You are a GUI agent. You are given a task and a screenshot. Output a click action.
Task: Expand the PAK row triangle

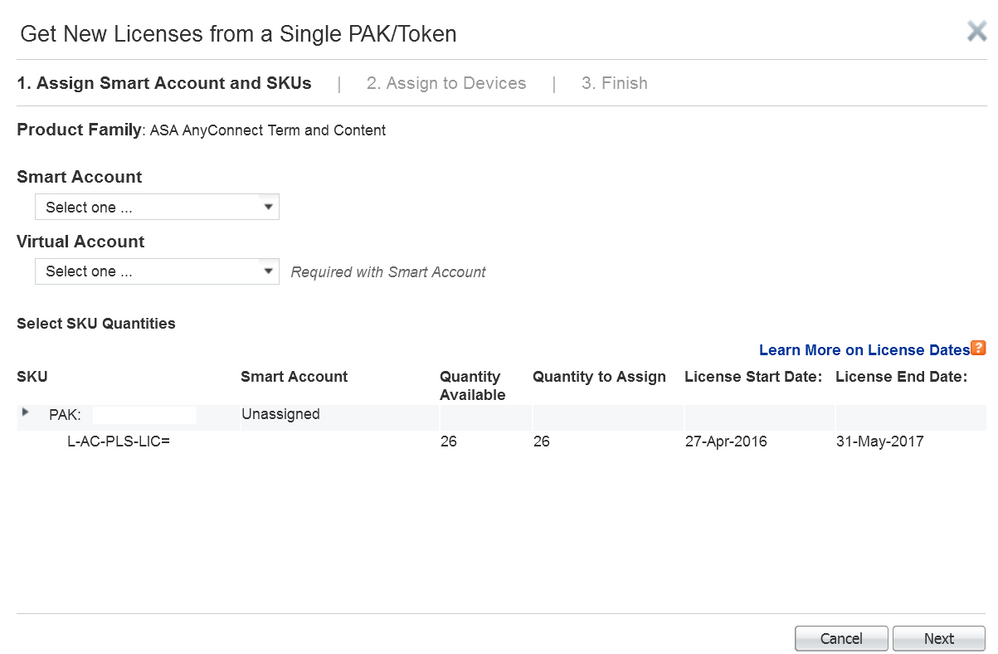tap(26, 412)
